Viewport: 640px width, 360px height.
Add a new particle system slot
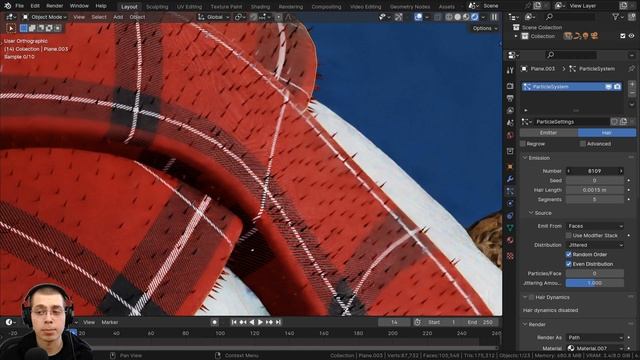pyautogui.click(x=632, y=84)
